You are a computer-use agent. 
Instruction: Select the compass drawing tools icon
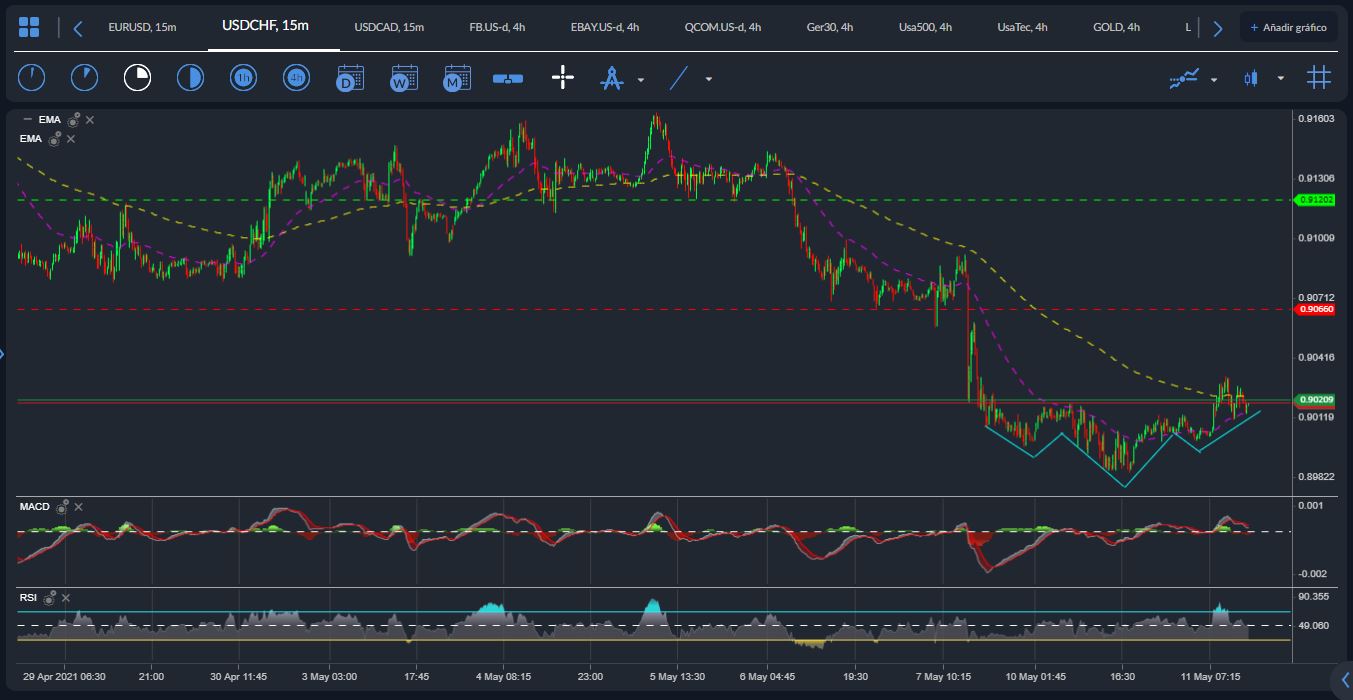[x=612, y=77]
